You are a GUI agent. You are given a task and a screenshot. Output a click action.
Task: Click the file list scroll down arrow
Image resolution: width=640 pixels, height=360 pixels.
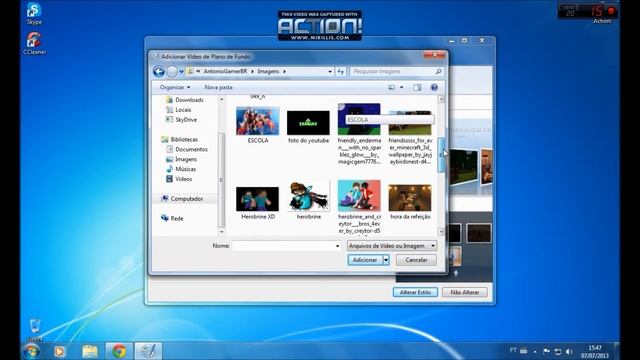tap(441, 232)
